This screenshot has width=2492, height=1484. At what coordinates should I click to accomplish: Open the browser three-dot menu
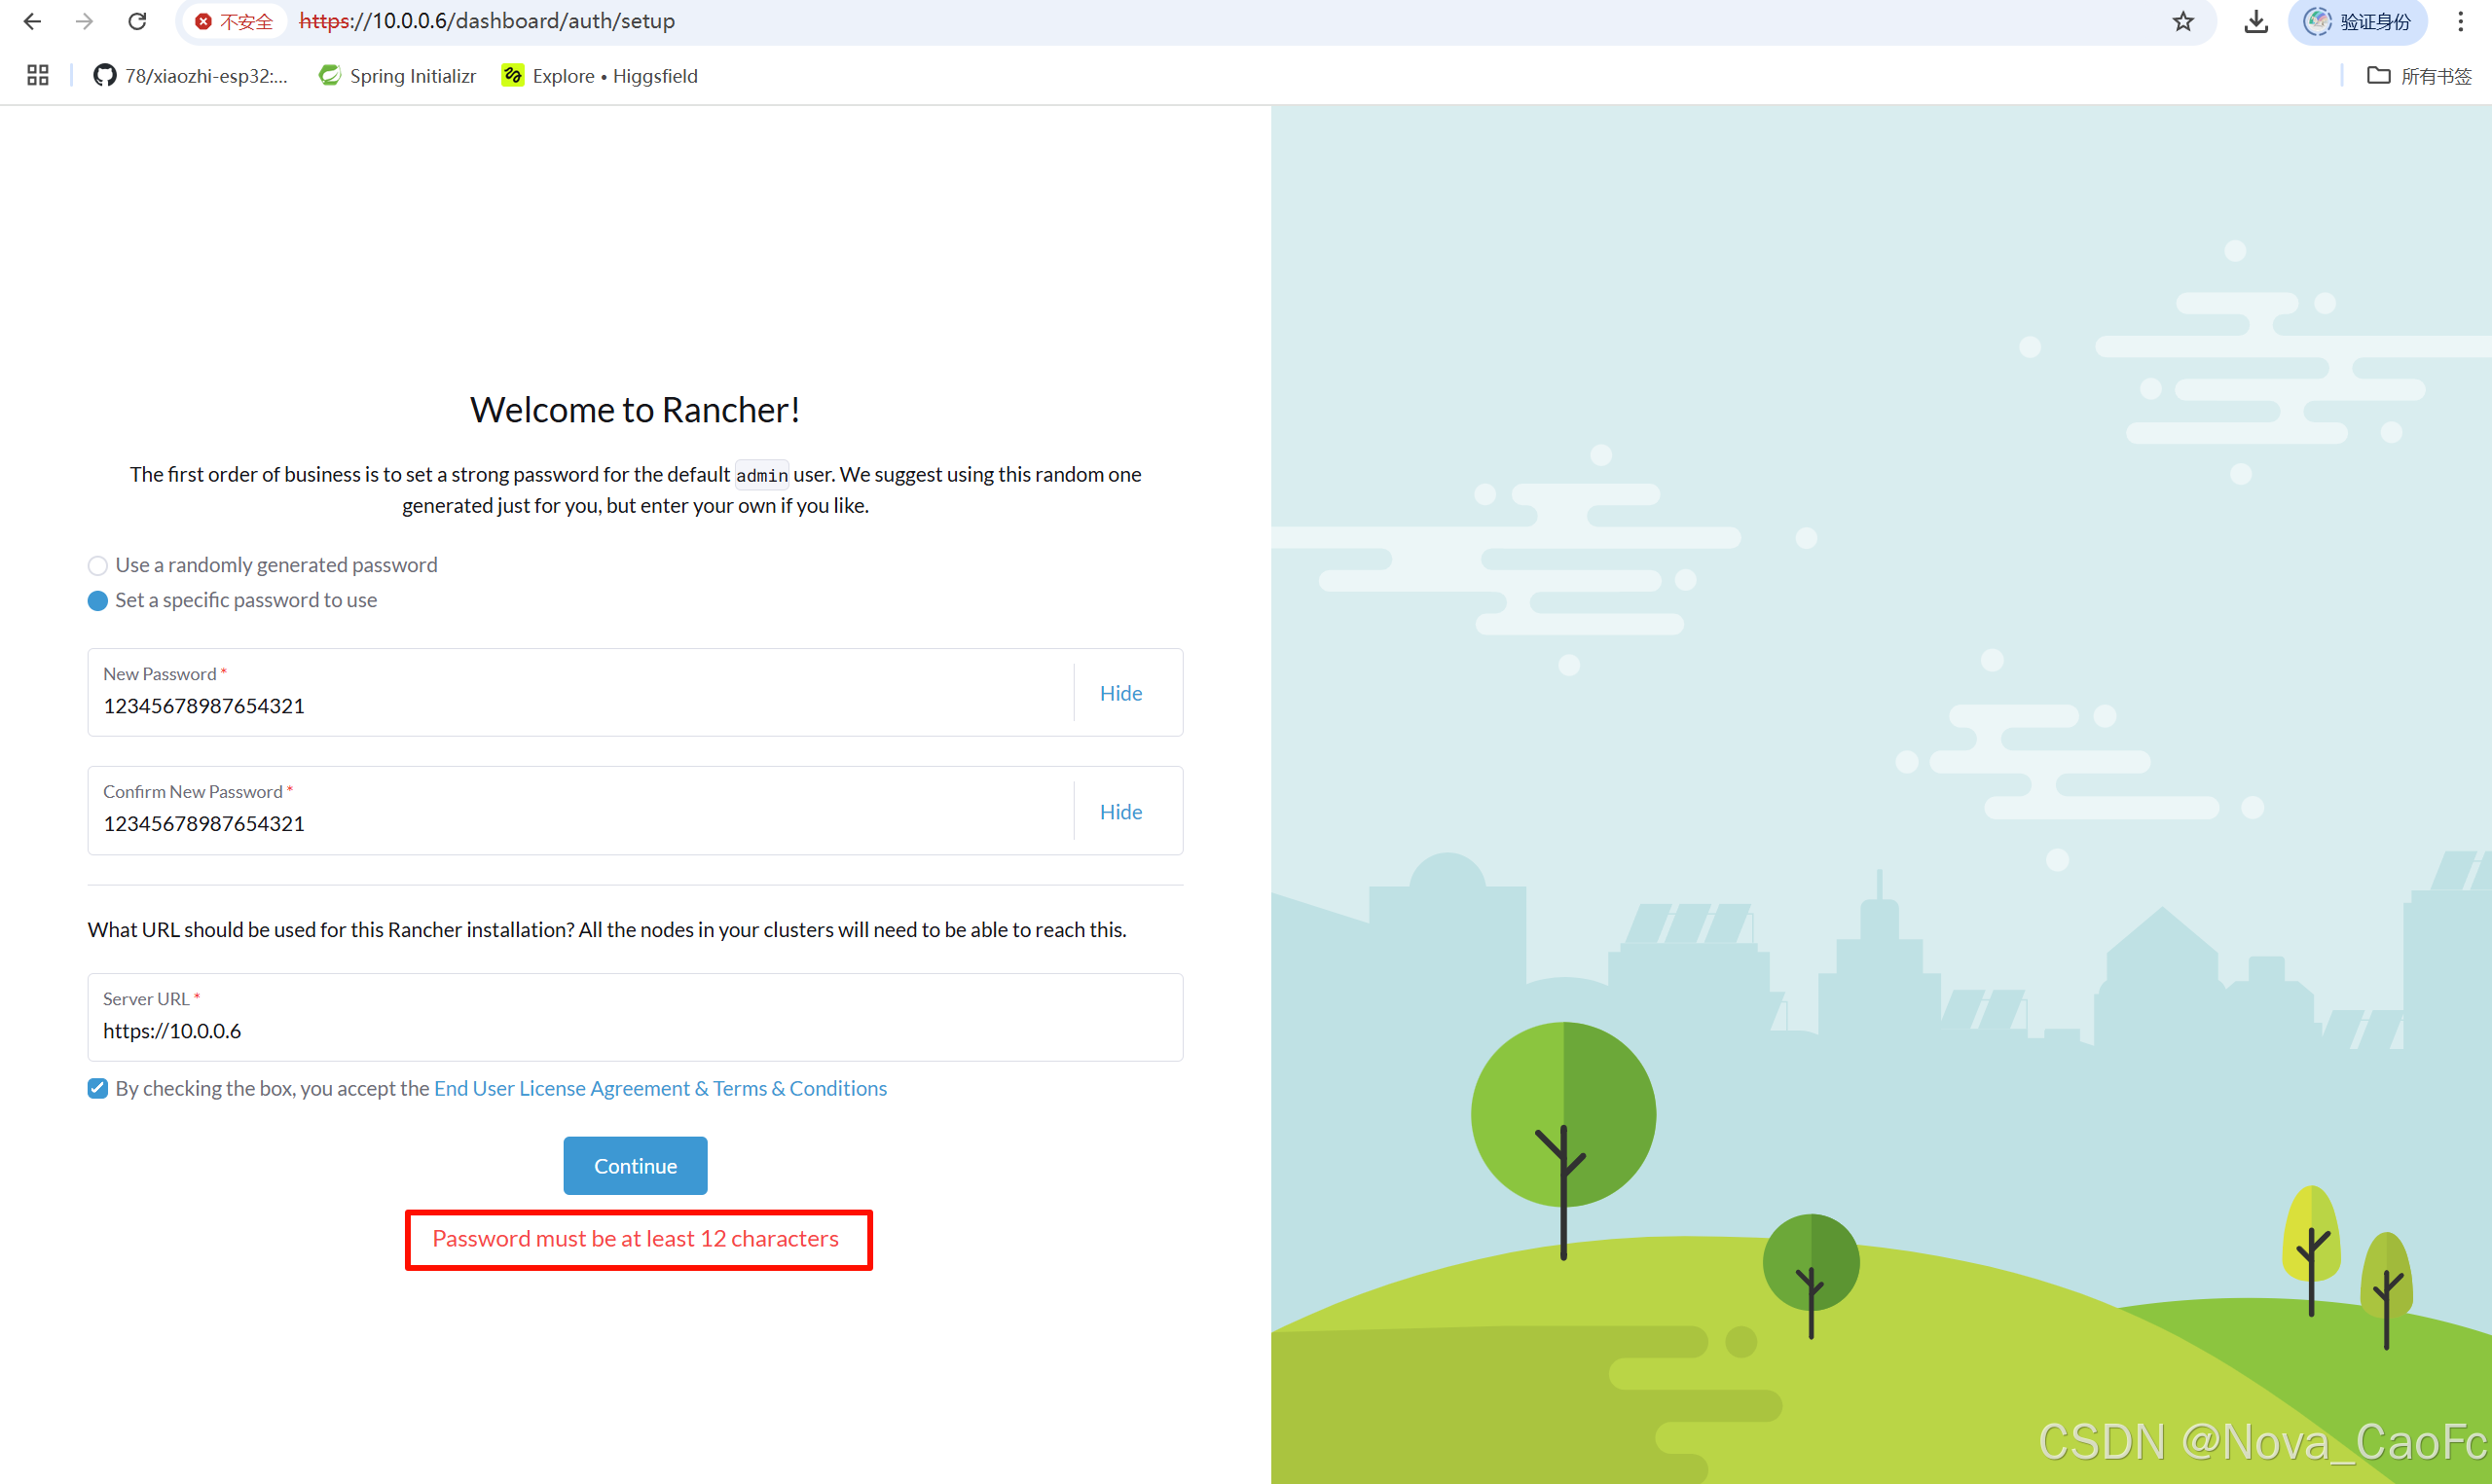2461,21
